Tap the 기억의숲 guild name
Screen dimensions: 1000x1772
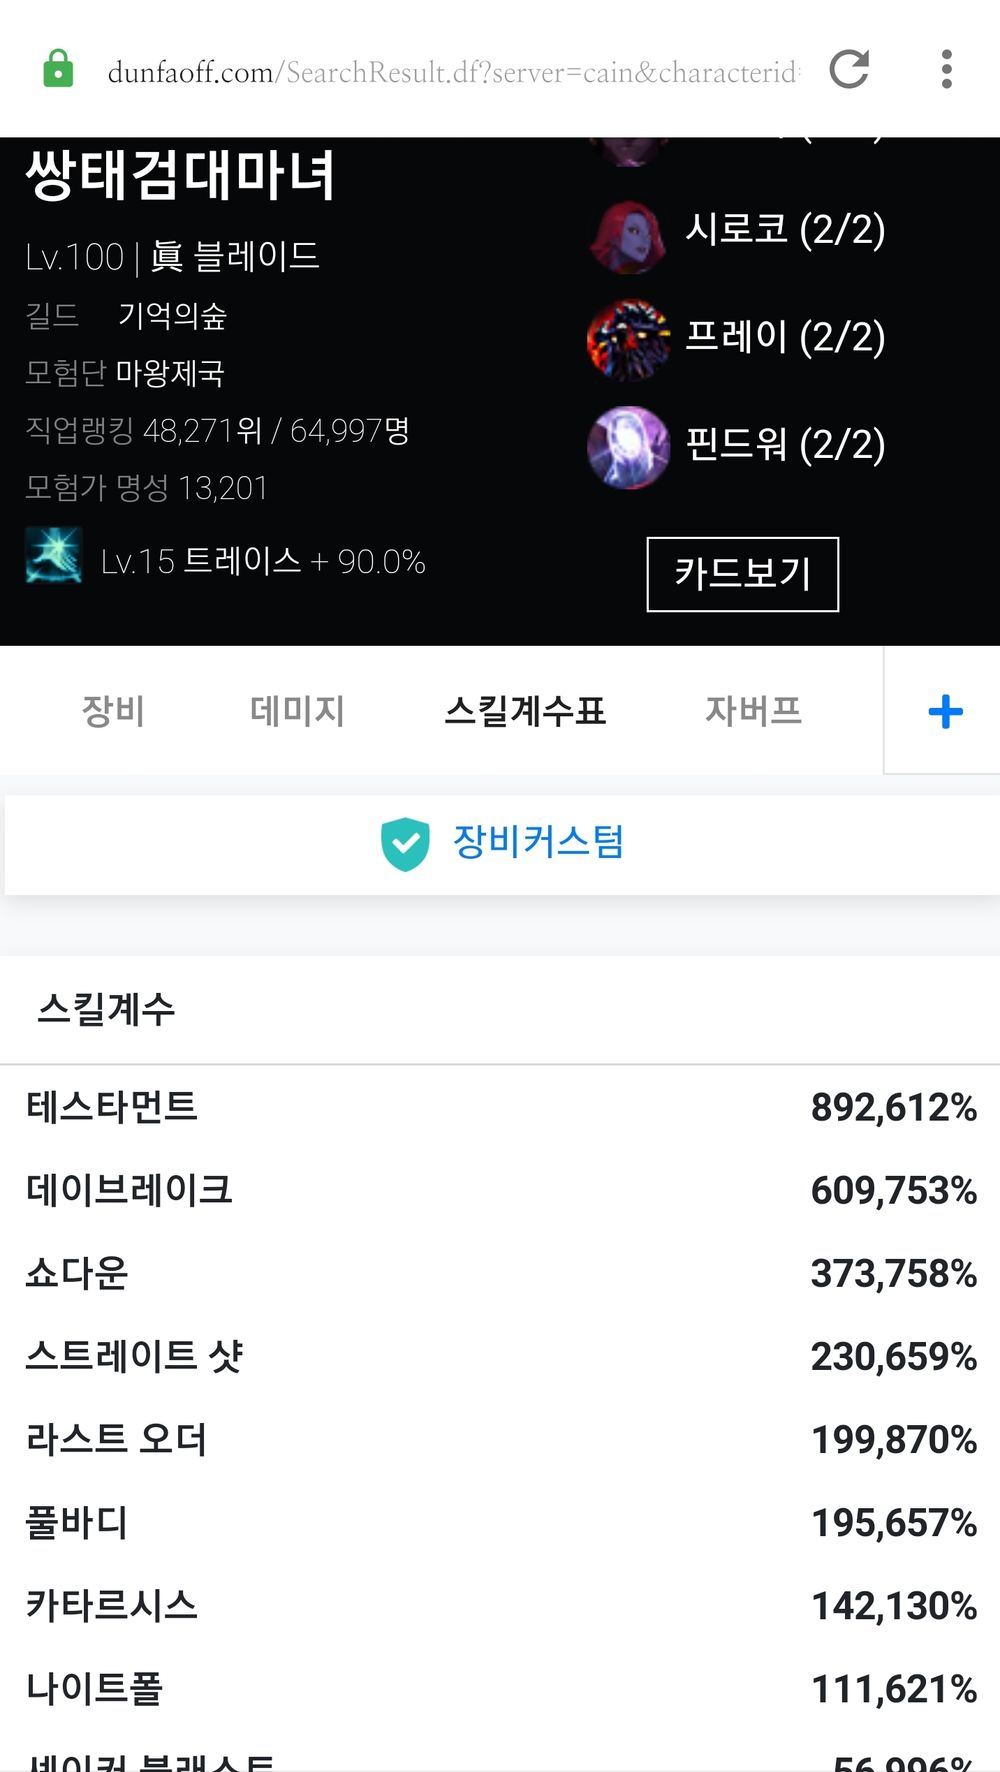[172, 316]
